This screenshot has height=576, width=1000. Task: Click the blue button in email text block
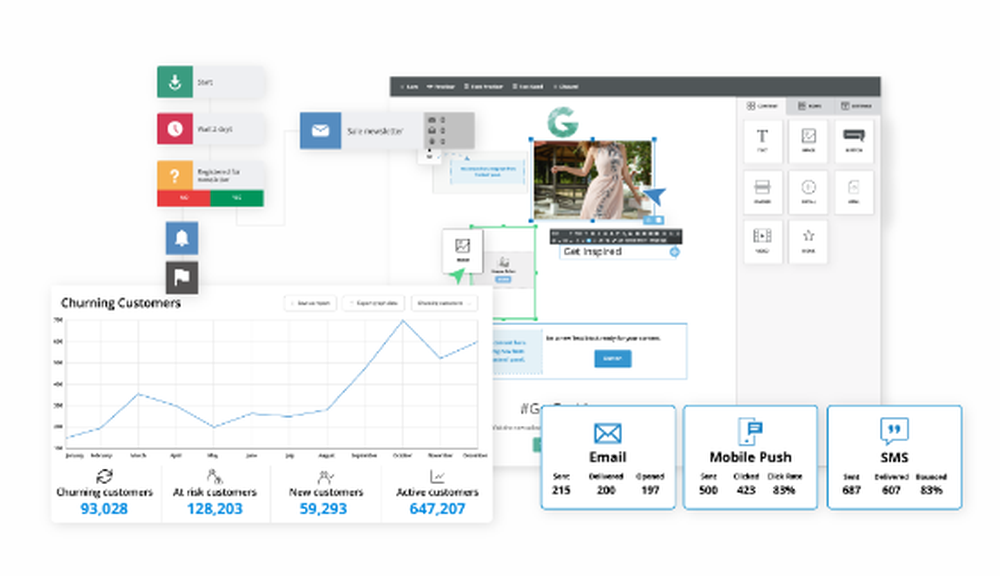pyautogui.click(x=613, y=358)
